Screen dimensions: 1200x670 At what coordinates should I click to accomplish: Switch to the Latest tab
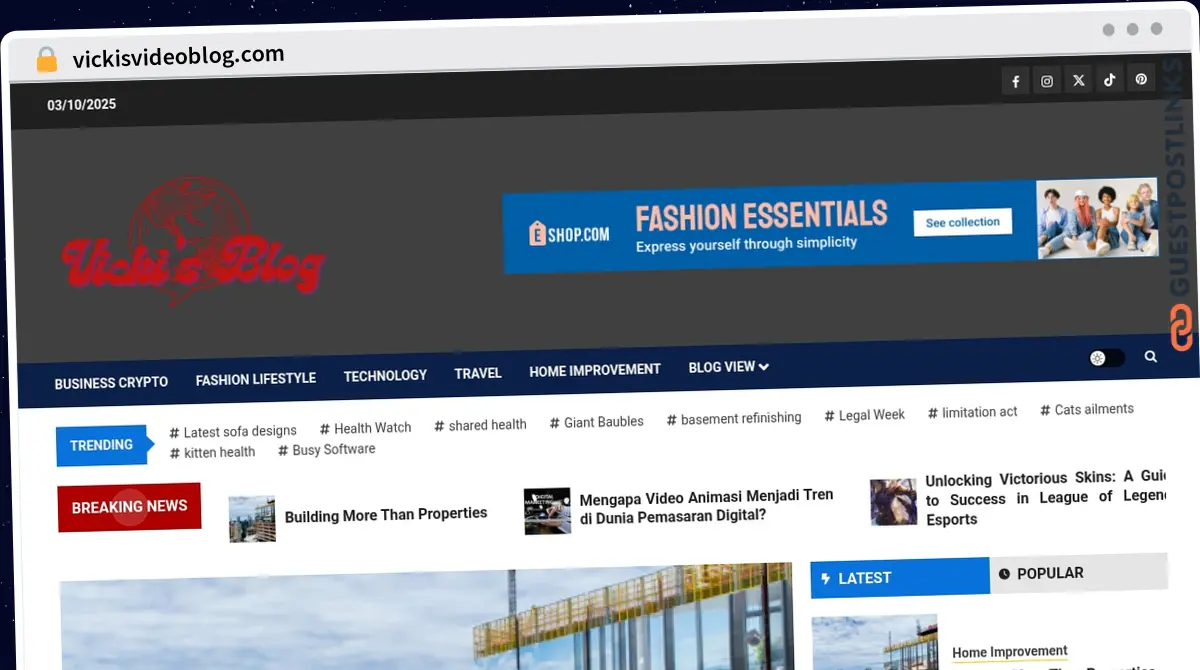pos(900,578)
